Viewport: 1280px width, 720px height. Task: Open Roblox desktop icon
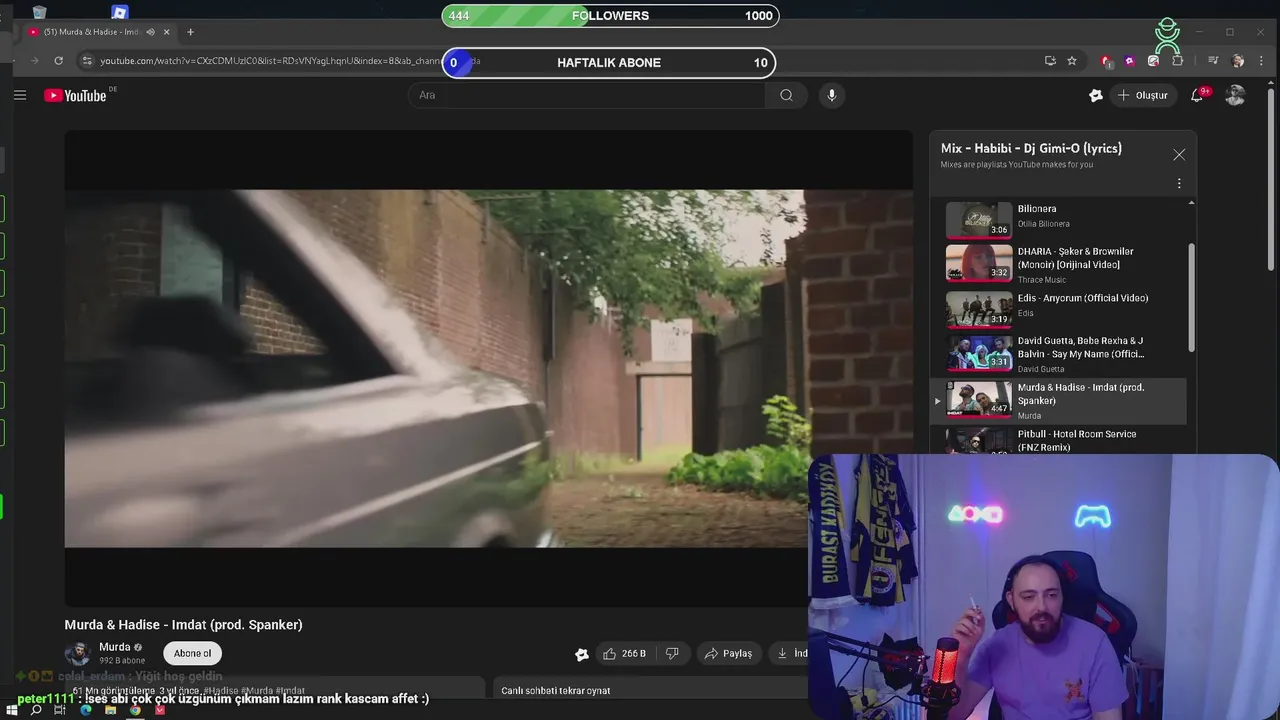click(119, 12)
